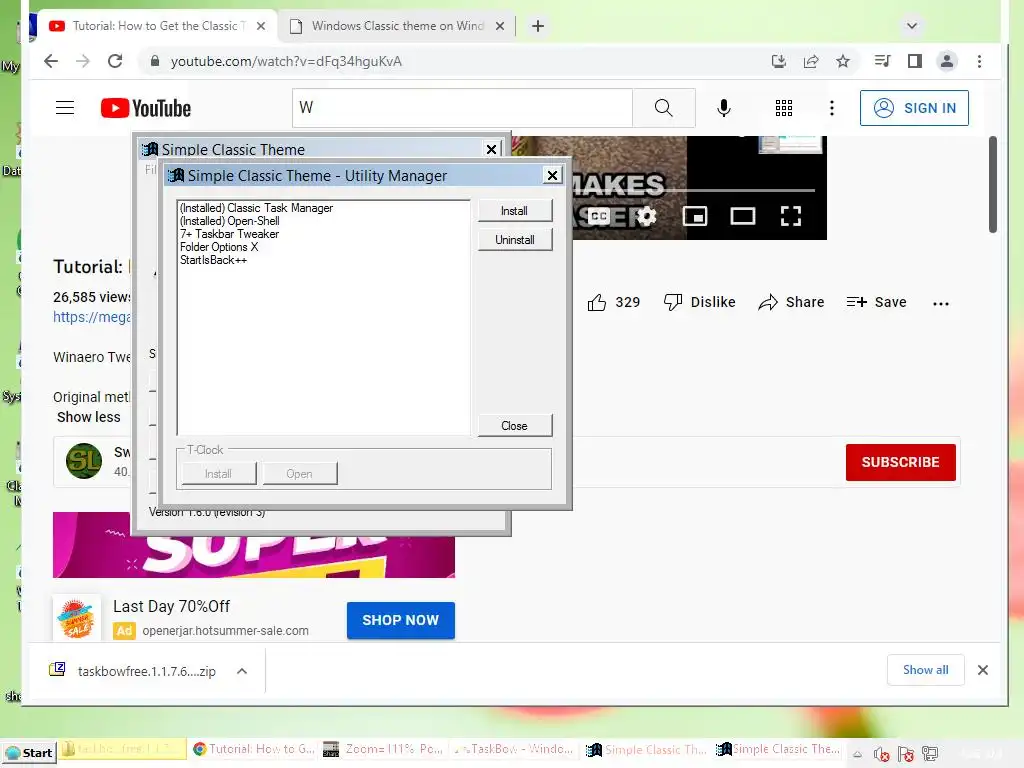Open the Start menu

29,752
